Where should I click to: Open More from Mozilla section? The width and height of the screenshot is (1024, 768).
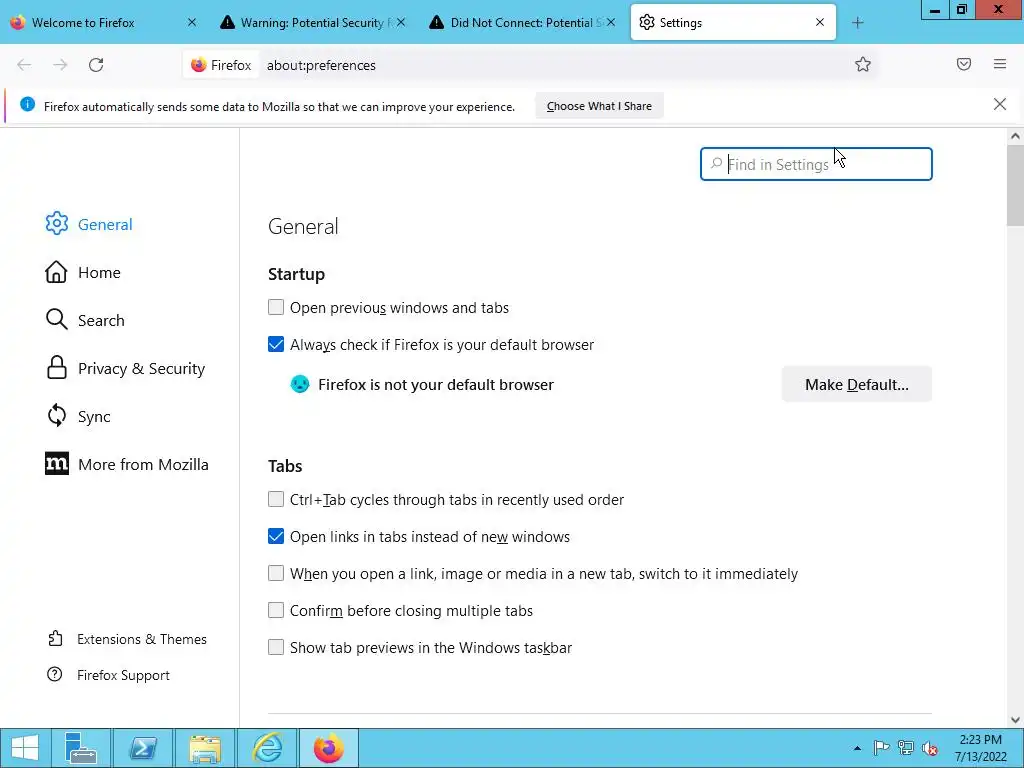127,464
